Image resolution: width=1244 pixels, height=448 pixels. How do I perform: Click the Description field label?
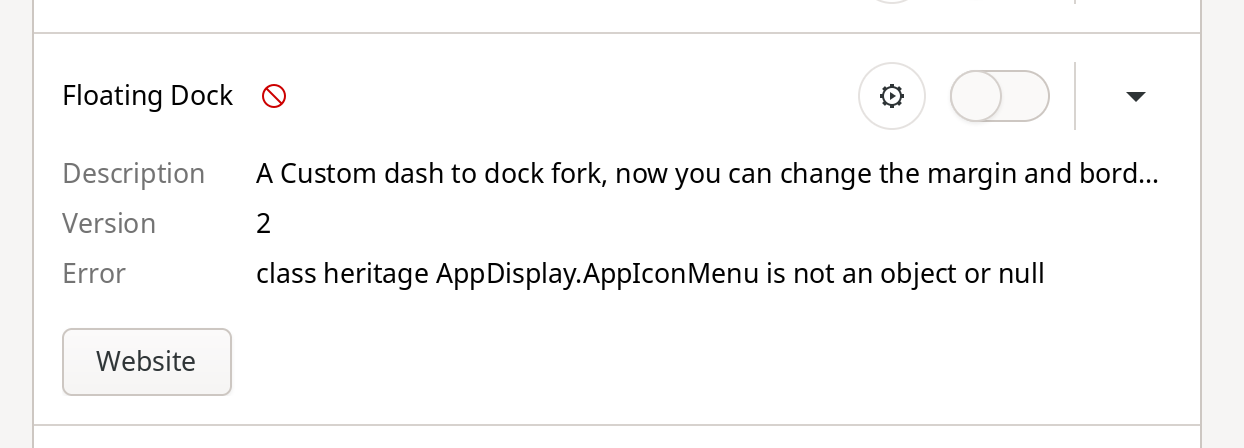click(134, 174)
